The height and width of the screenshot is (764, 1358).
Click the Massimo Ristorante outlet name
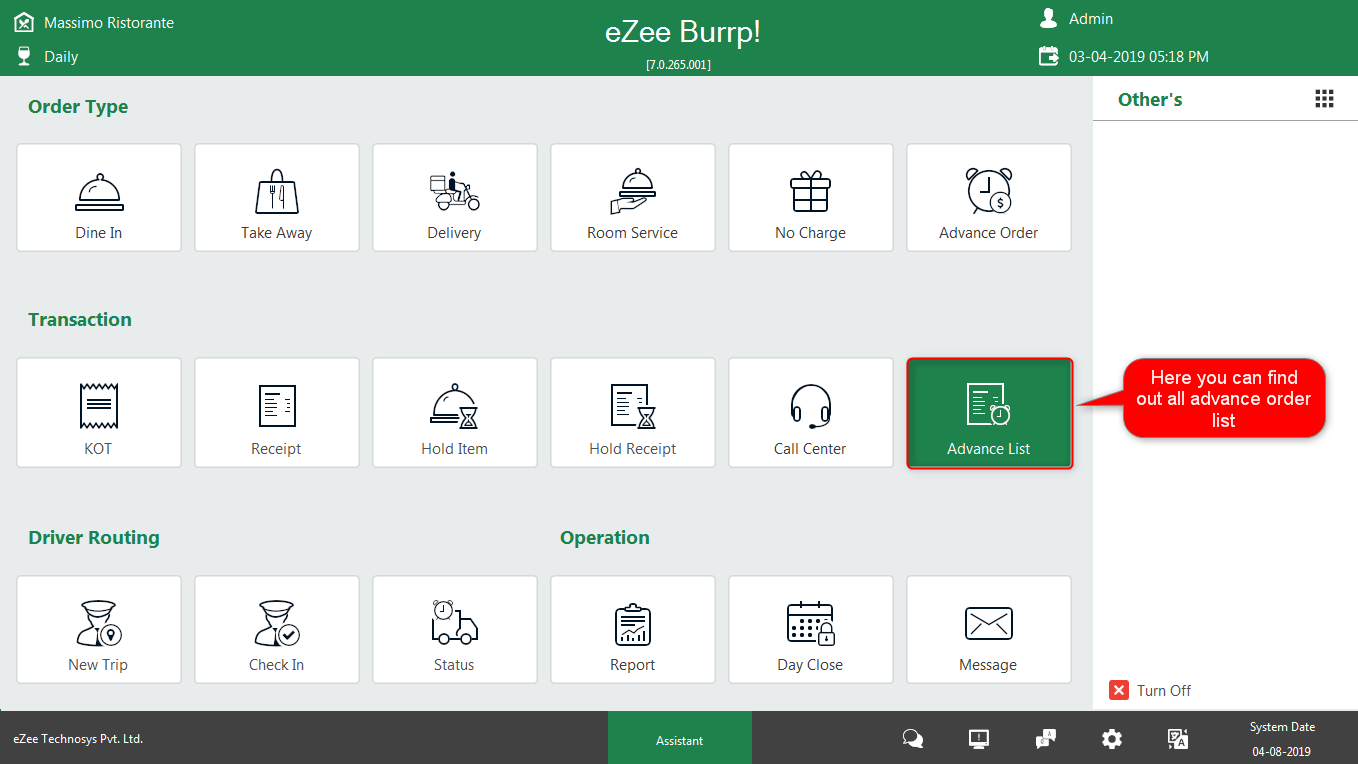click(109, 22)
